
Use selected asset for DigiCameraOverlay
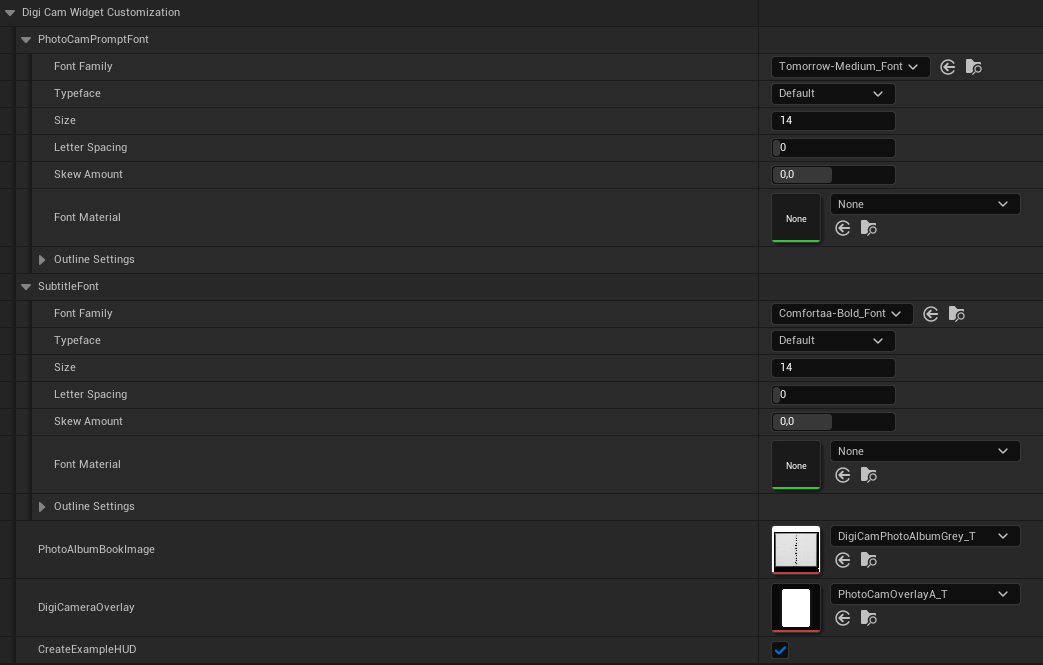[x=842, y=619]
